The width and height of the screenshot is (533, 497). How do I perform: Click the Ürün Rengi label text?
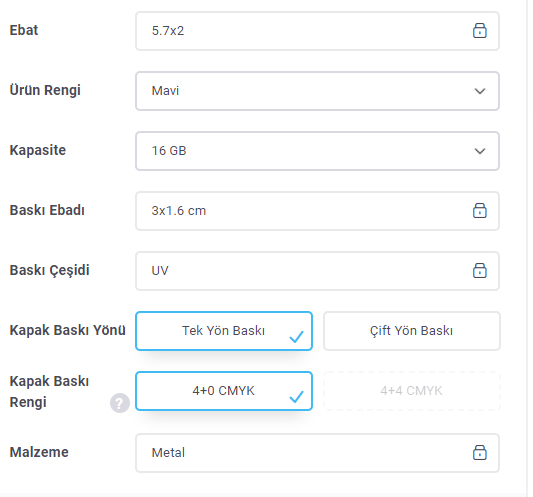click(x=45, y=90)
